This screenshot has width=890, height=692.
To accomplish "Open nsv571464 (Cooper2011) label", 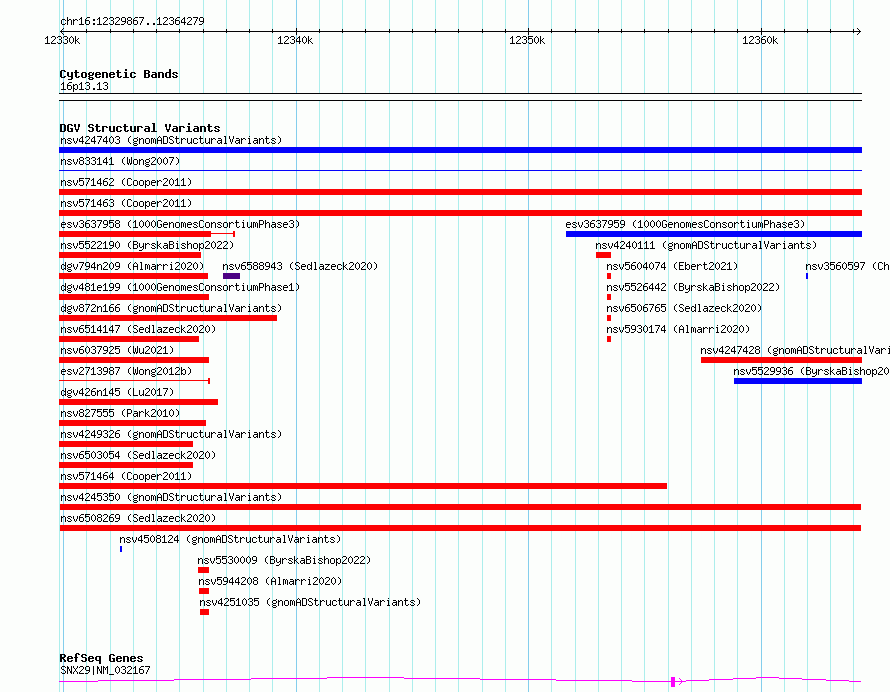I will (126, 476).
